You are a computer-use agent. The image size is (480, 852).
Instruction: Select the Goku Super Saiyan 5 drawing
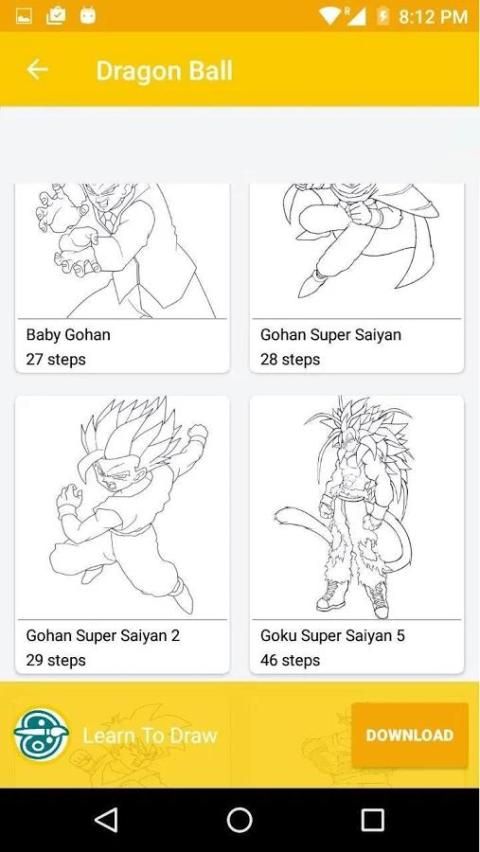coord(357,535)
